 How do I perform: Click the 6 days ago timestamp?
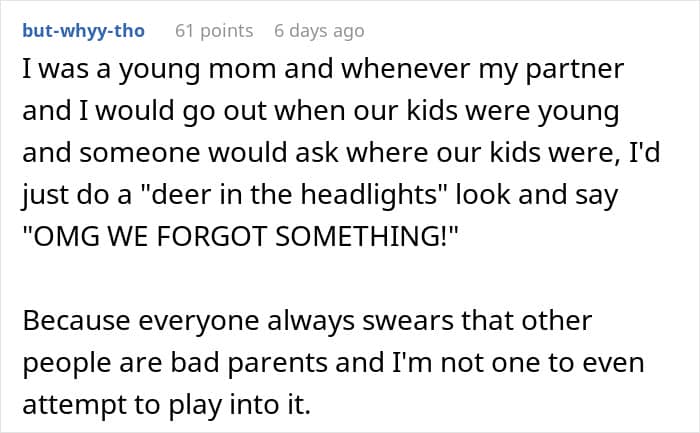319,31
